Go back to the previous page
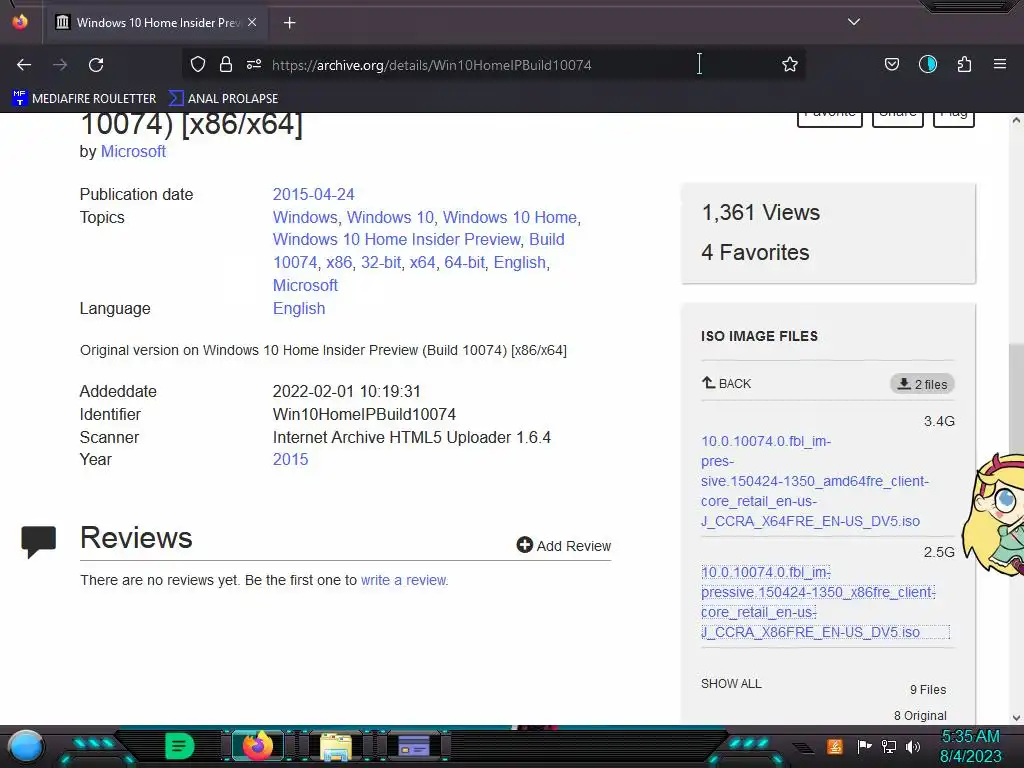This screenshot has width=1024, height=768. coord(24,65)
